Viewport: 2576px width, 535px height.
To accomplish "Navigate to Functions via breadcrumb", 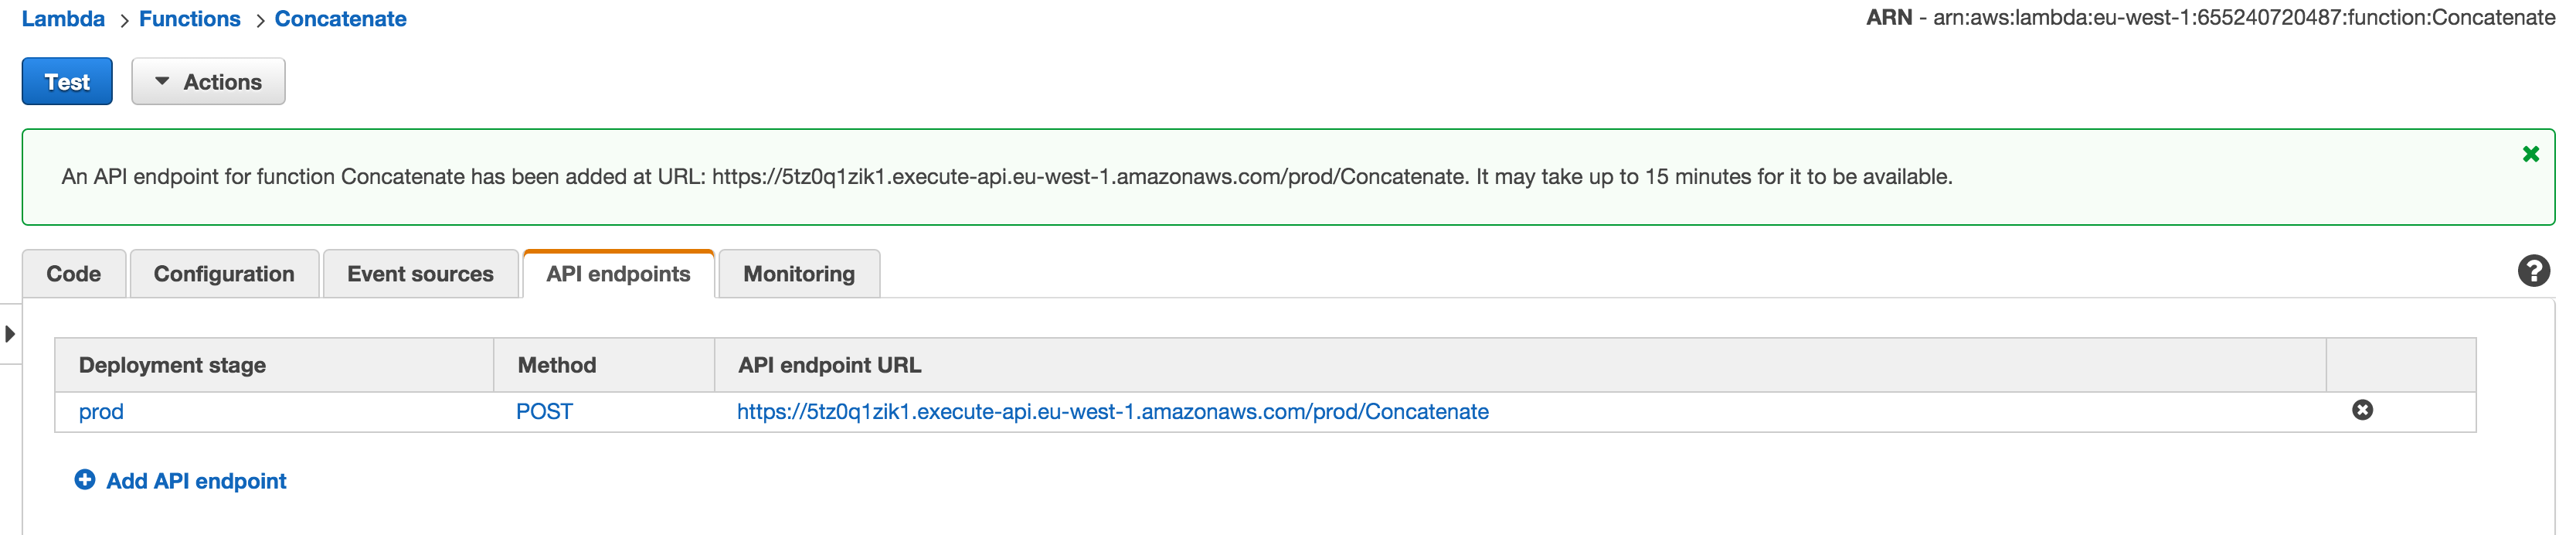I will (190, 18).
